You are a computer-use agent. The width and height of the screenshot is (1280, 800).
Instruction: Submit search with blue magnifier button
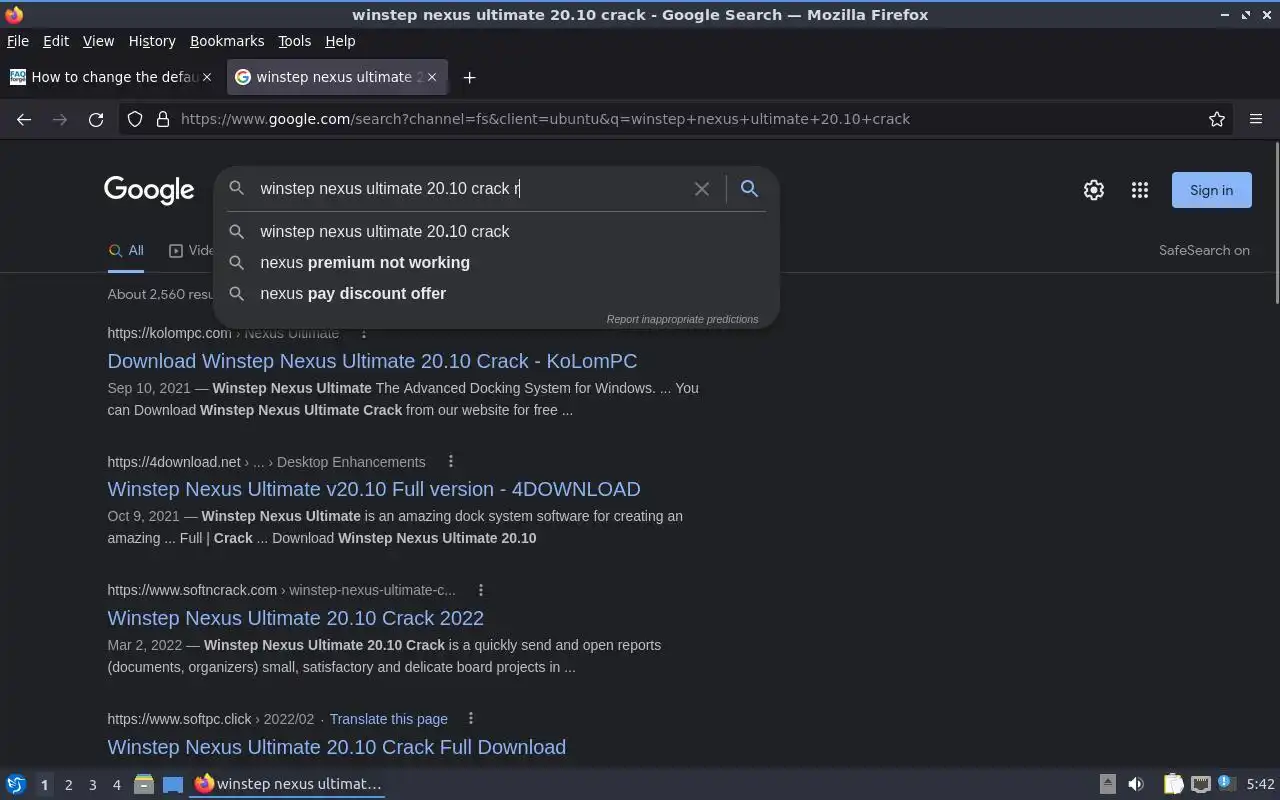[x=749, y=189]
